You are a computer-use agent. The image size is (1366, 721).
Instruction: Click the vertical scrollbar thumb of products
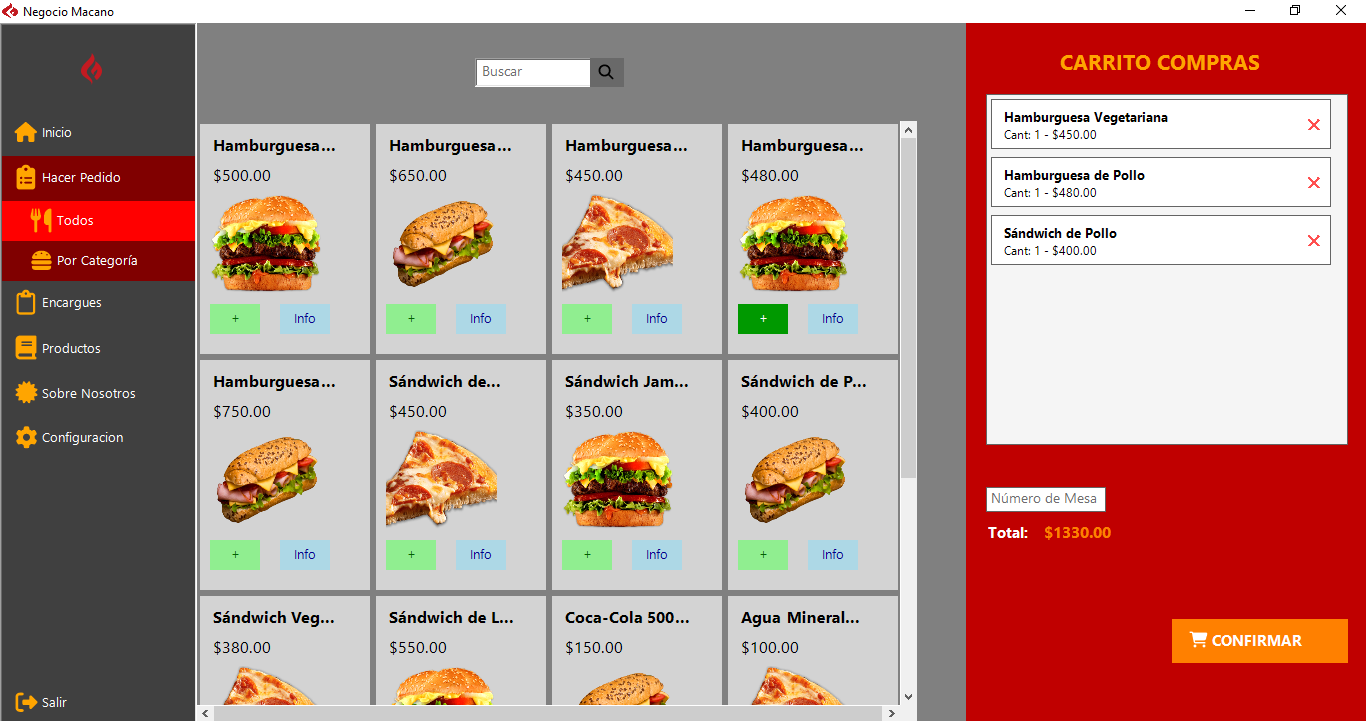pyautogui.click(x=908, y=308)
